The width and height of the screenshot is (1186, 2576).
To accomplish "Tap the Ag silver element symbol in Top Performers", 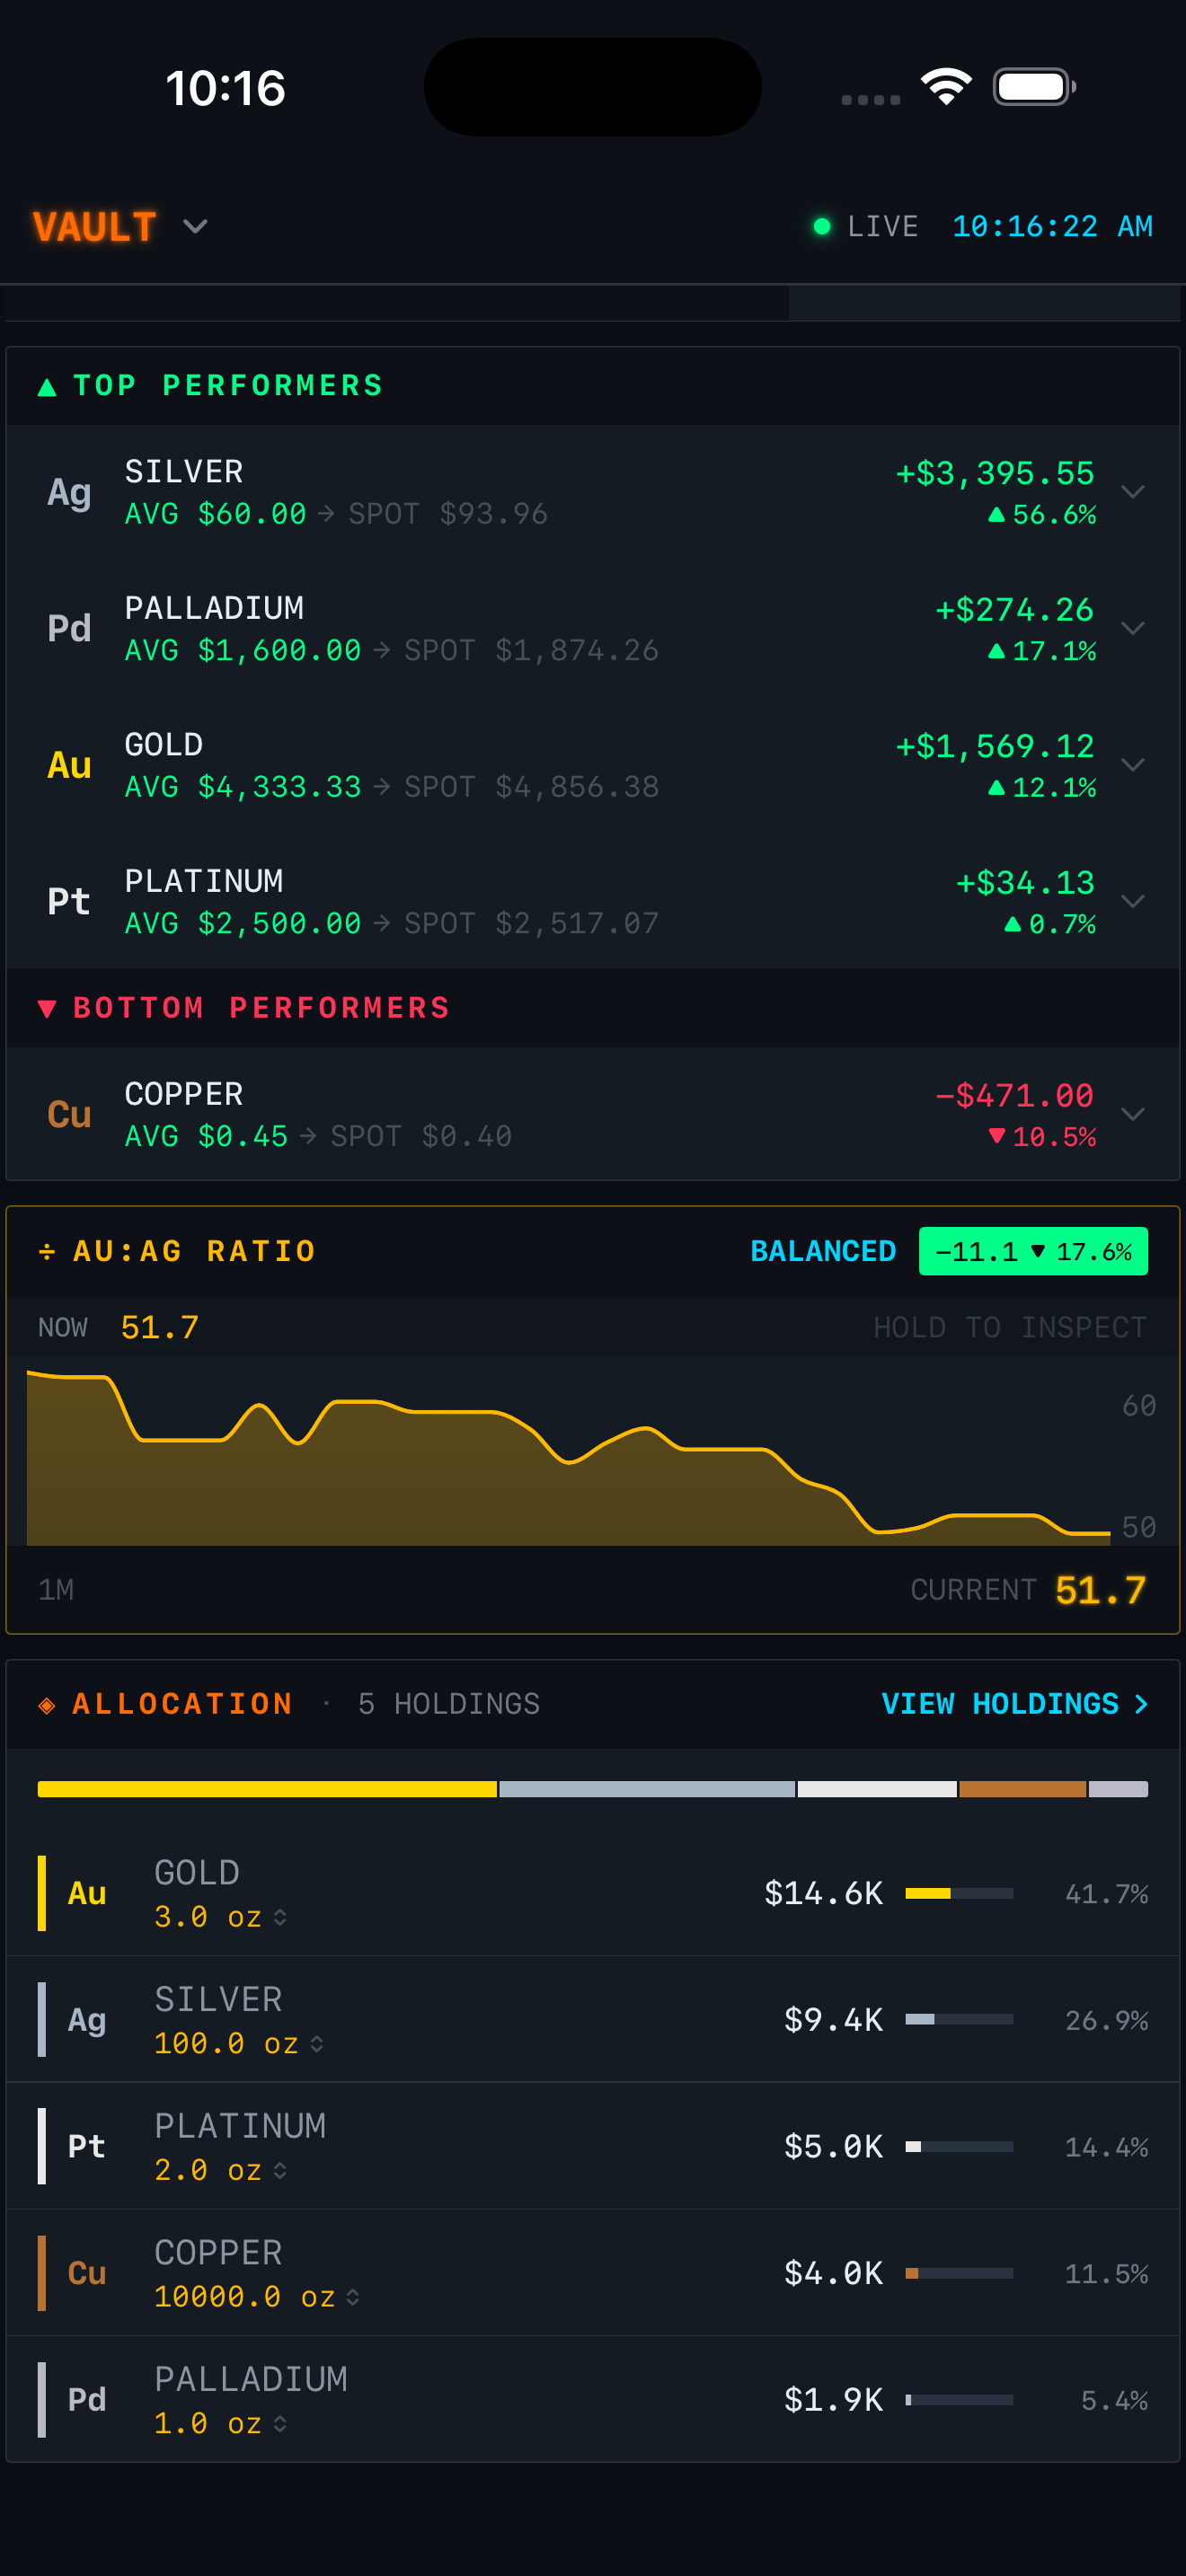I will point(69,492).
